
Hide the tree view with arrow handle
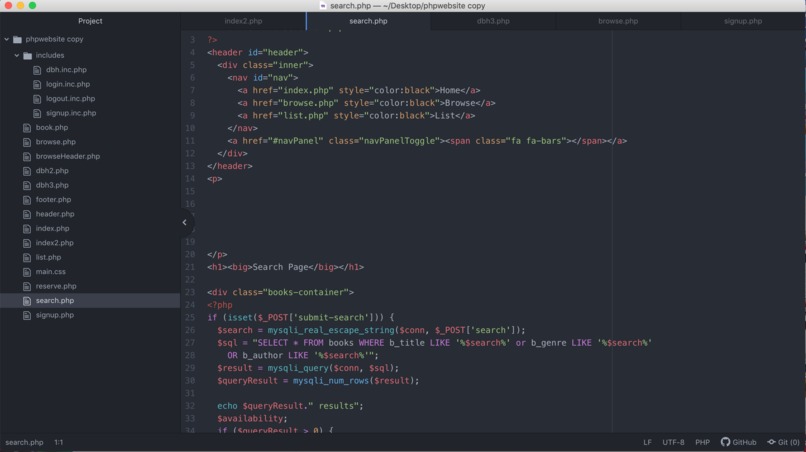pyautogui.click(x=185, y=223)
